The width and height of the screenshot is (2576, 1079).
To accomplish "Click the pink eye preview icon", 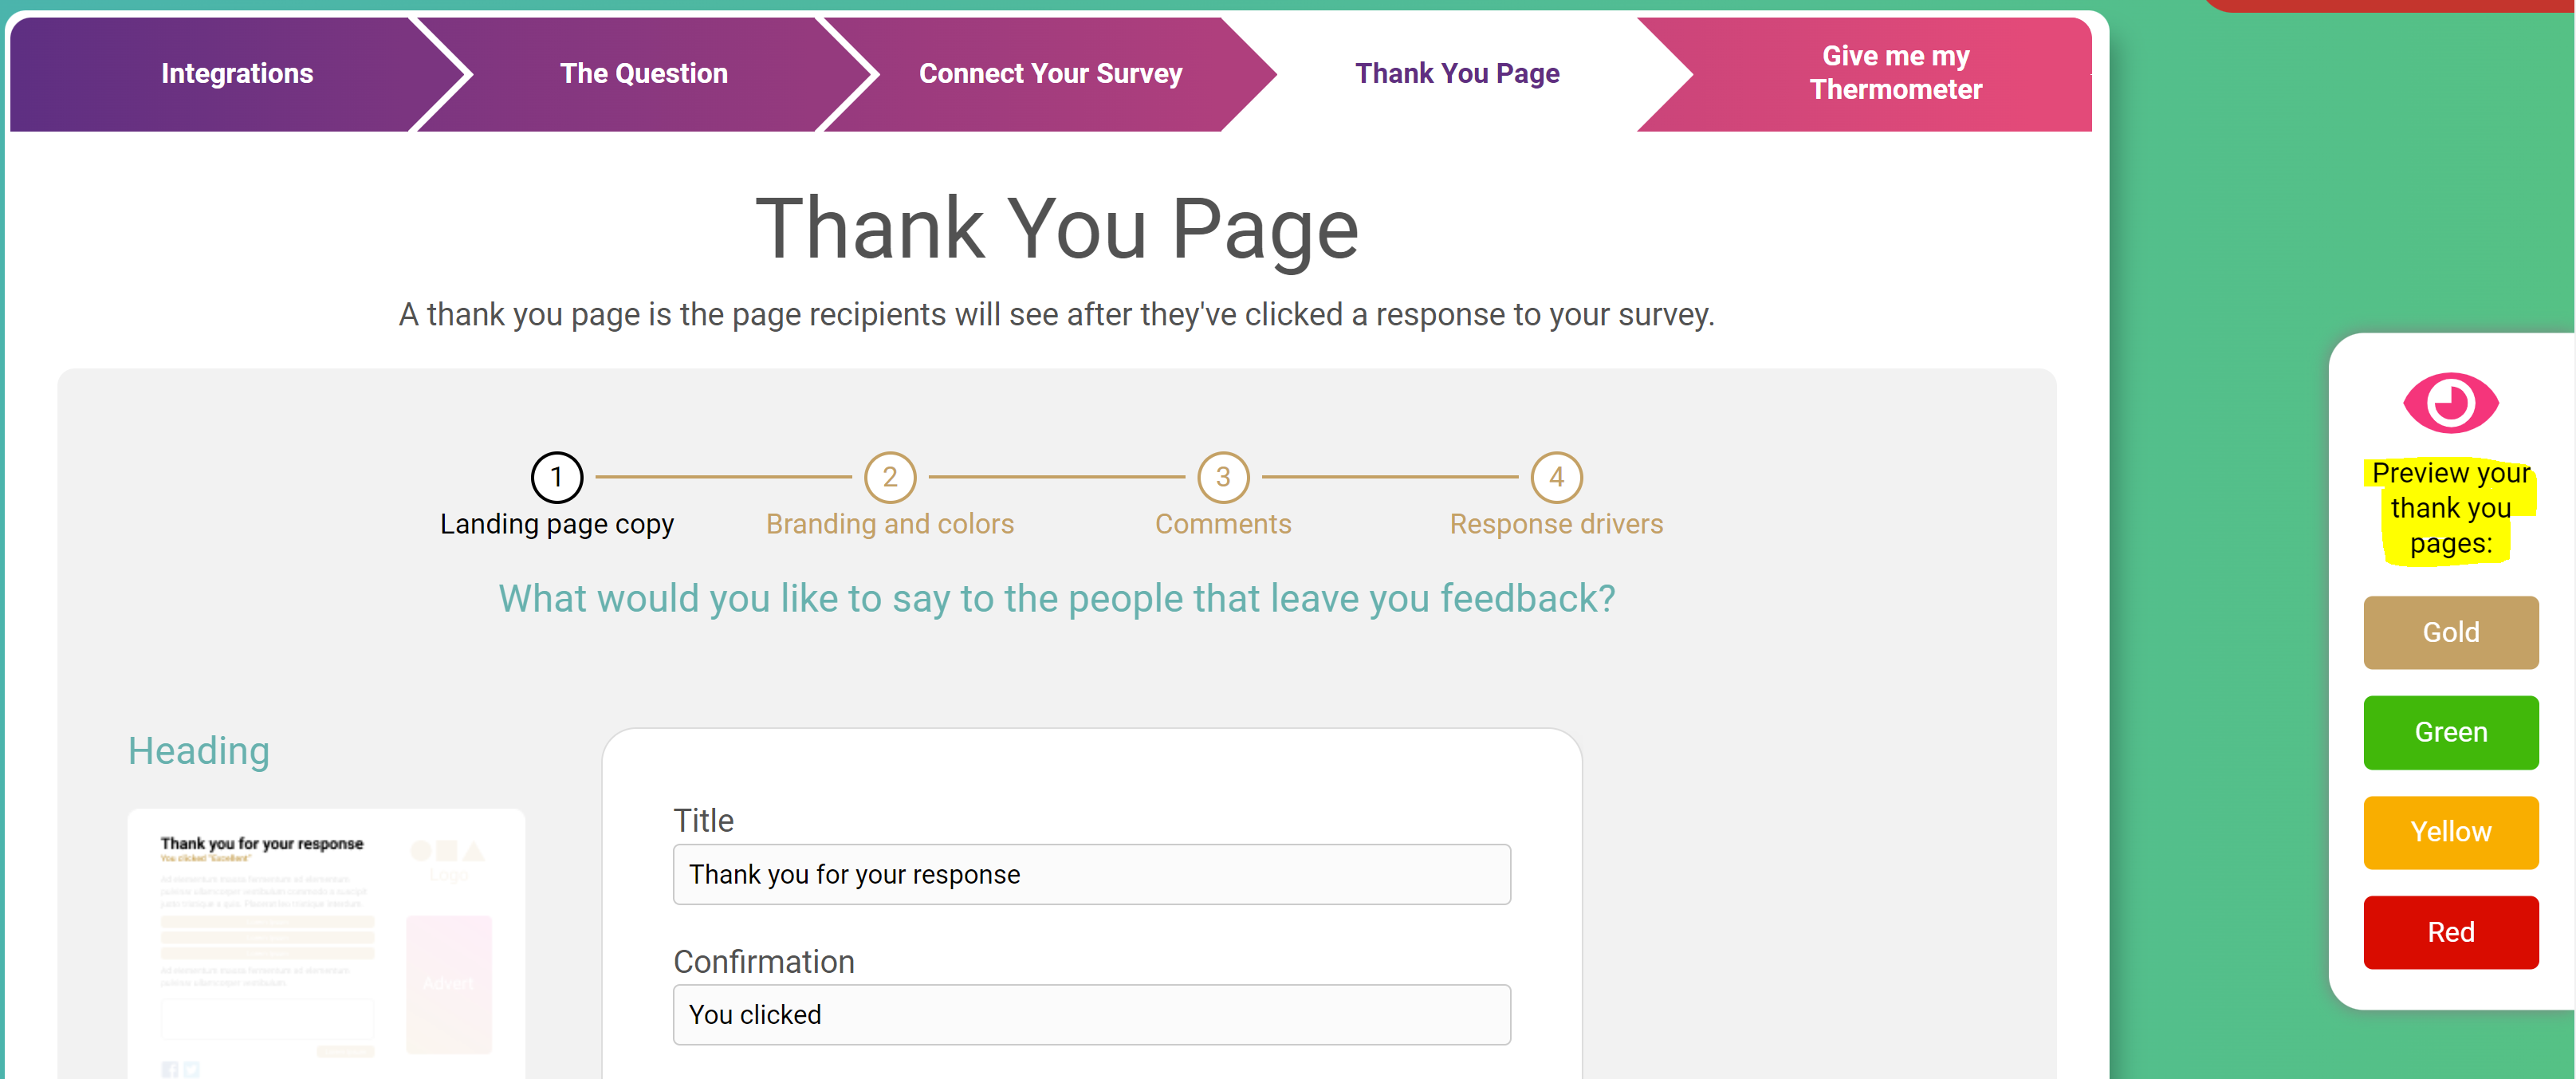I will click(2450, 403).
